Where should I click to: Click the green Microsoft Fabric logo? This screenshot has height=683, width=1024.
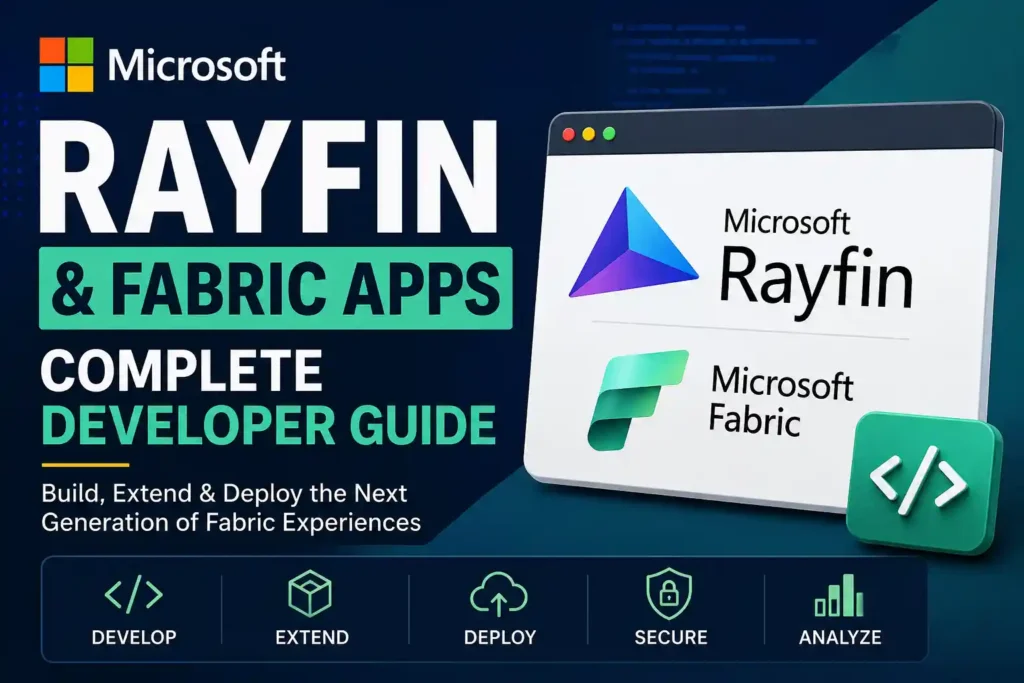(638, 400)
